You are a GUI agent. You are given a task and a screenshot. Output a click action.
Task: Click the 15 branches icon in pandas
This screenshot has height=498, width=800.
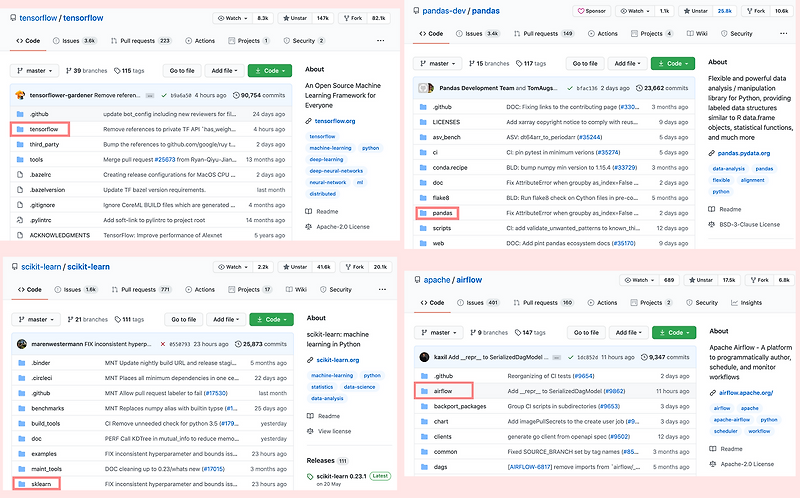(472, 64)
